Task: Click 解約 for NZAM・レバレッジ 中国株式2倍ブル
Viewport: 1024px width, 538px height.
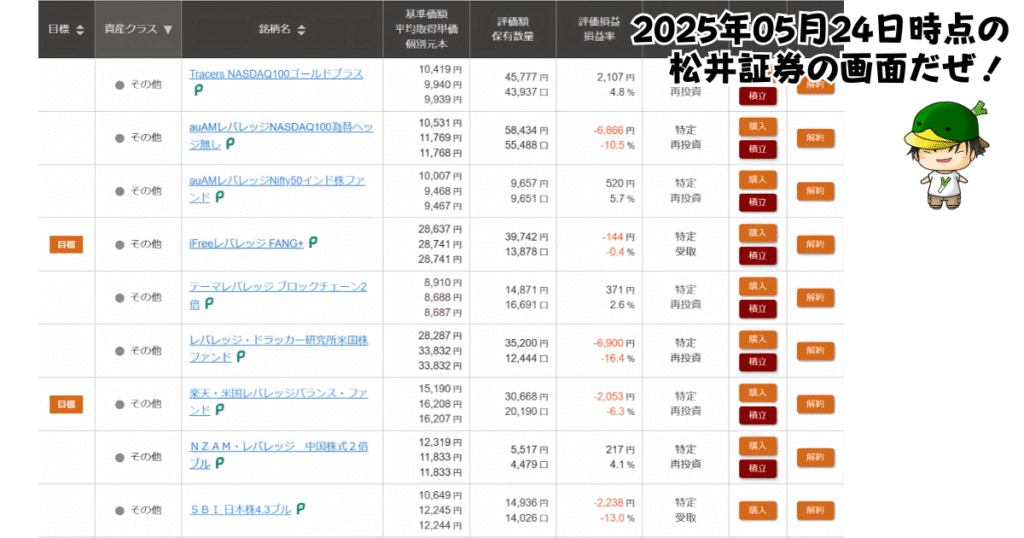Action: coord(815,457)
